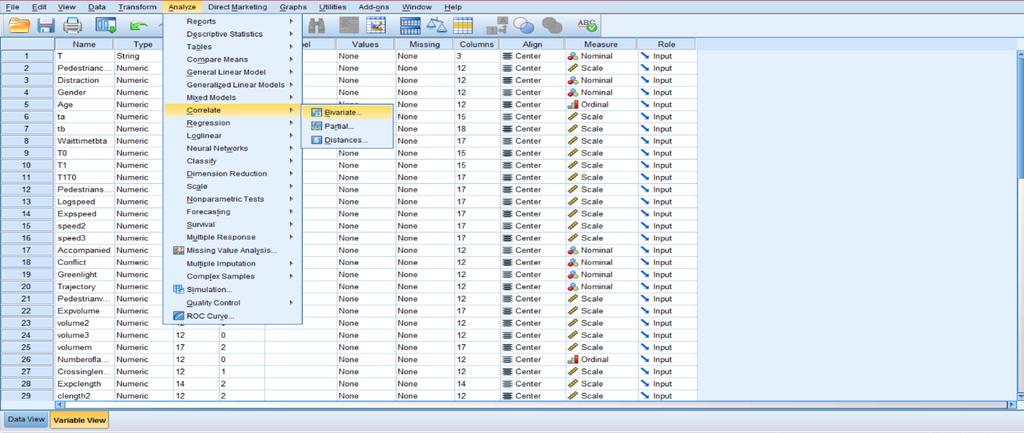The image size is (1024, 433).
Task: Click the ABC Spell Check icon
Action: 587,25
